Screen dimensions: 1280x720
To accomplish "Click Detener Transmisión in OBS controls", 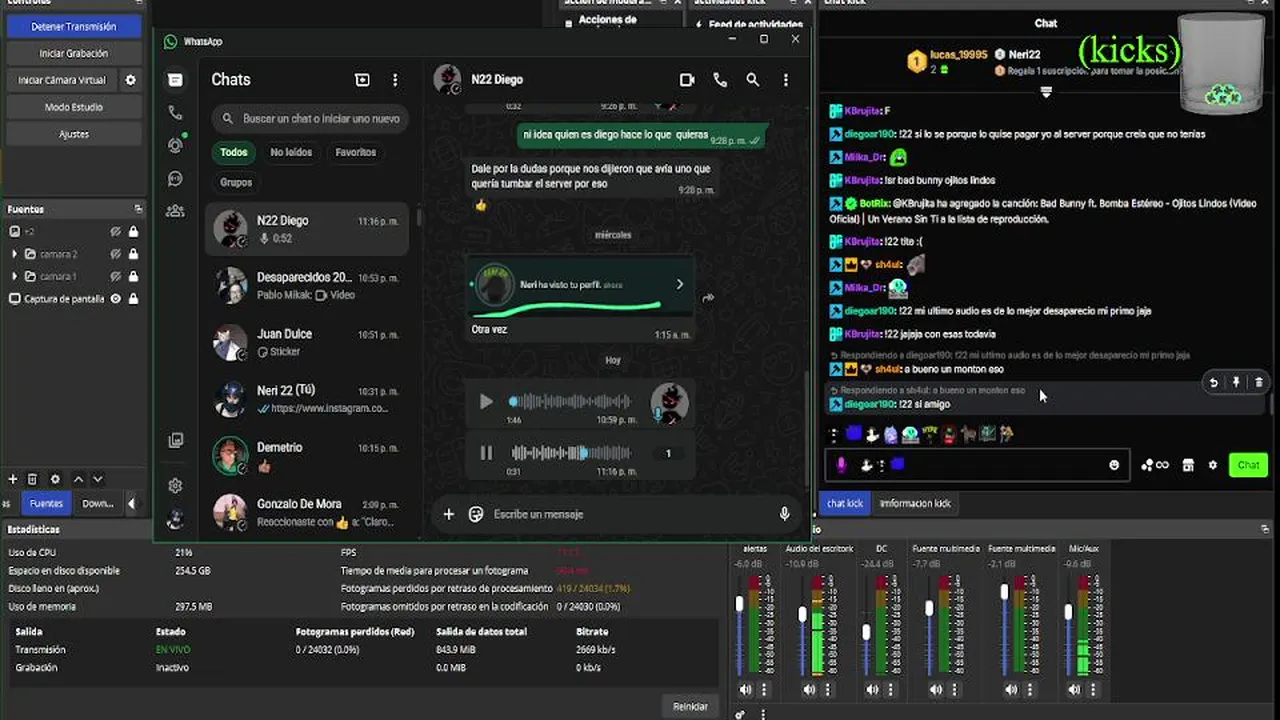I will click(x=73, y=26).
